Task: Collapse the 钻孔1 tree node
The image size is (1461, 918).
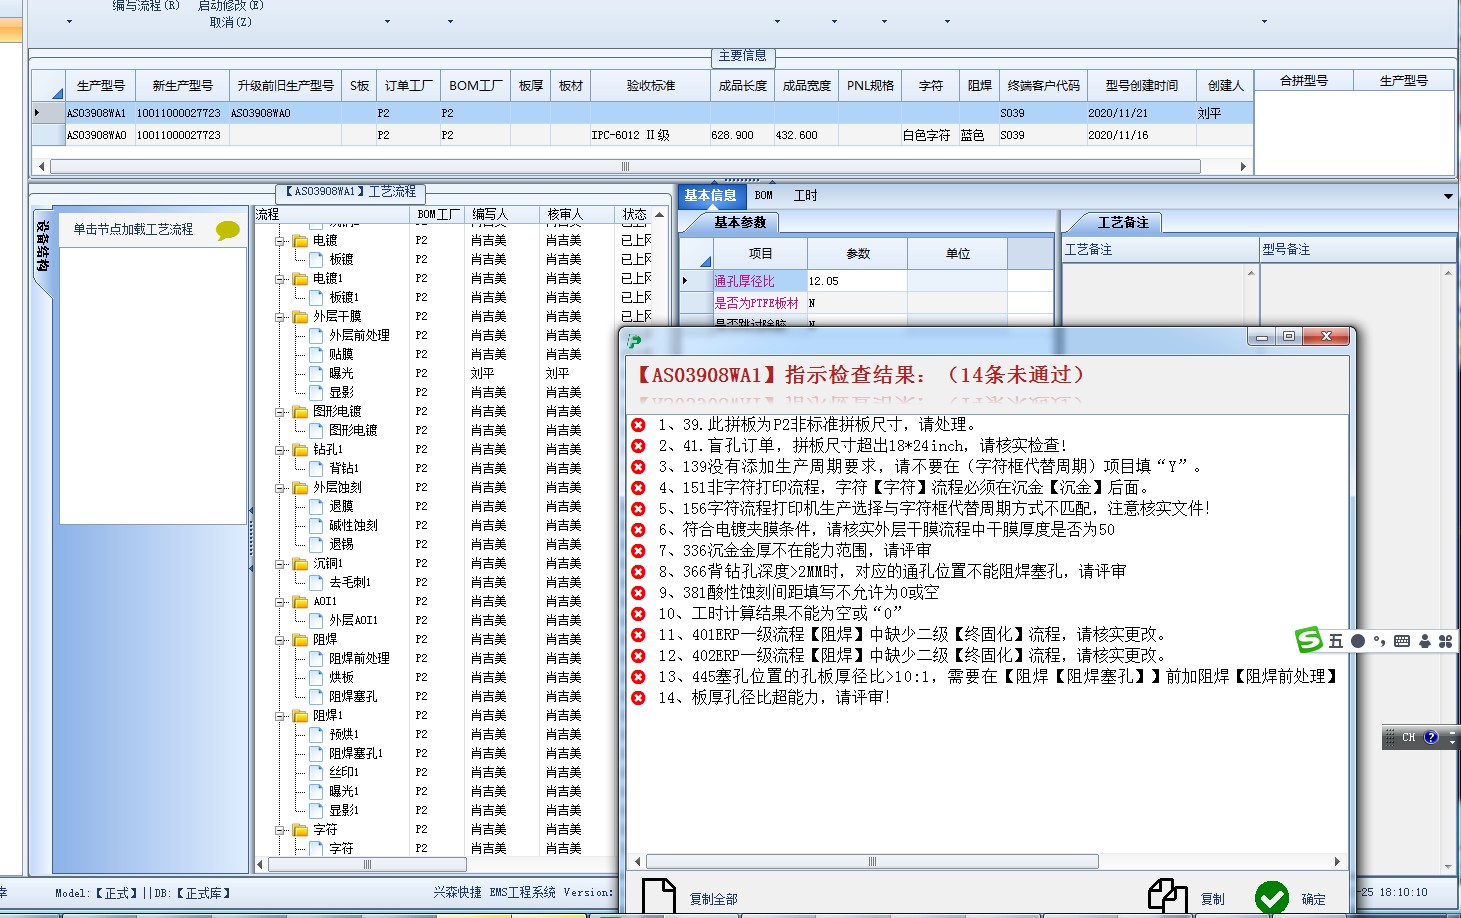Action: point(280,450)
